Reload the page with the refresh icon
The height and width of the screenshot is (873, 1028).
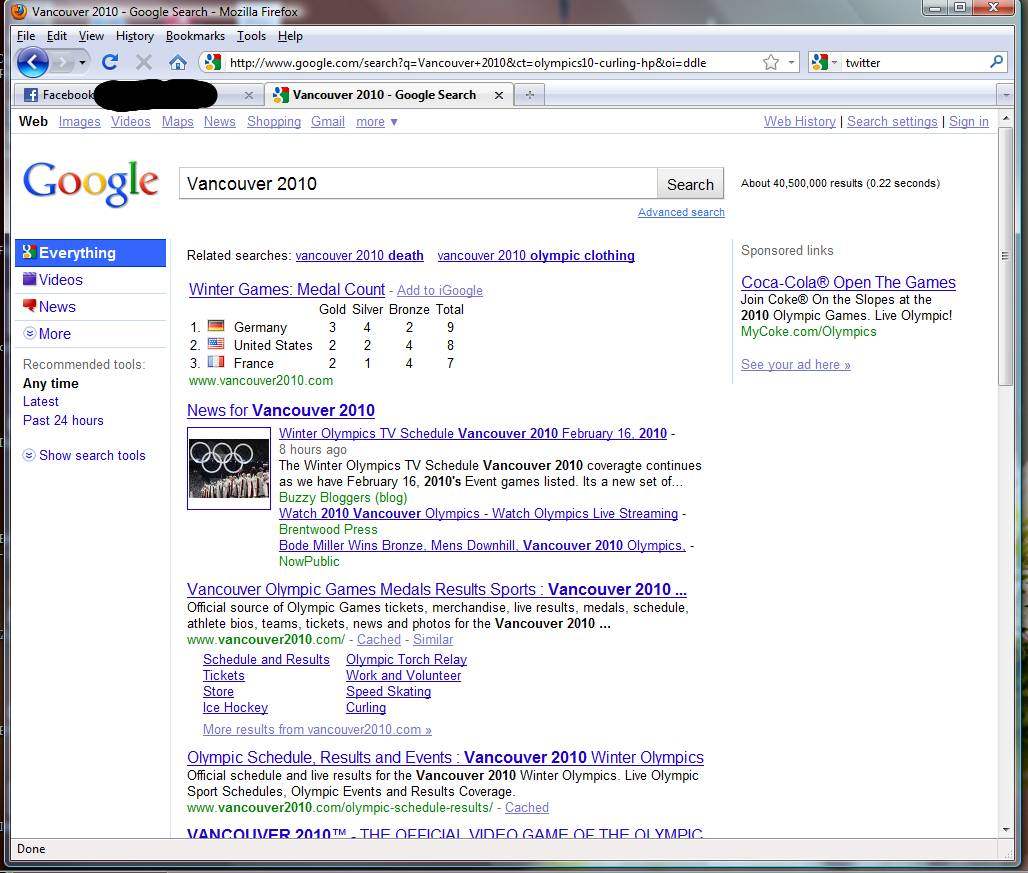point(110,62)
